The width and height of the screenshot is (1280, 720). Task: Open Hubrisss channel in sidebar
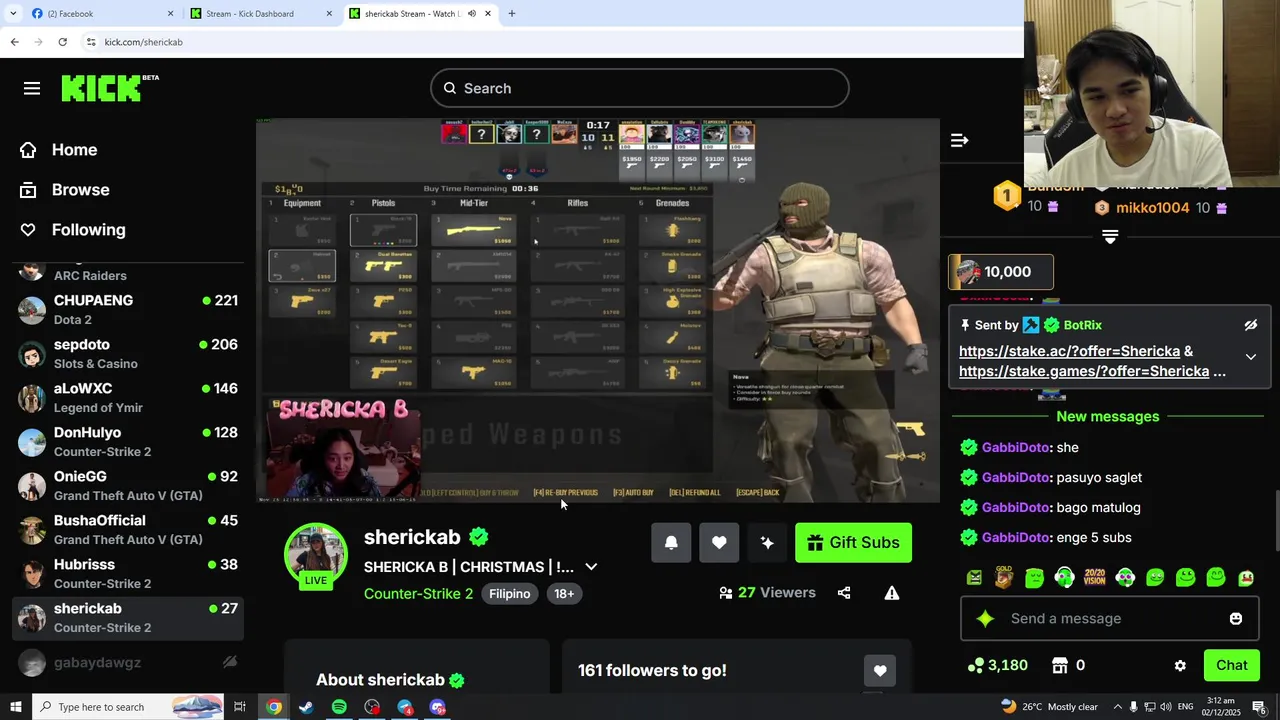pos(128,574)
